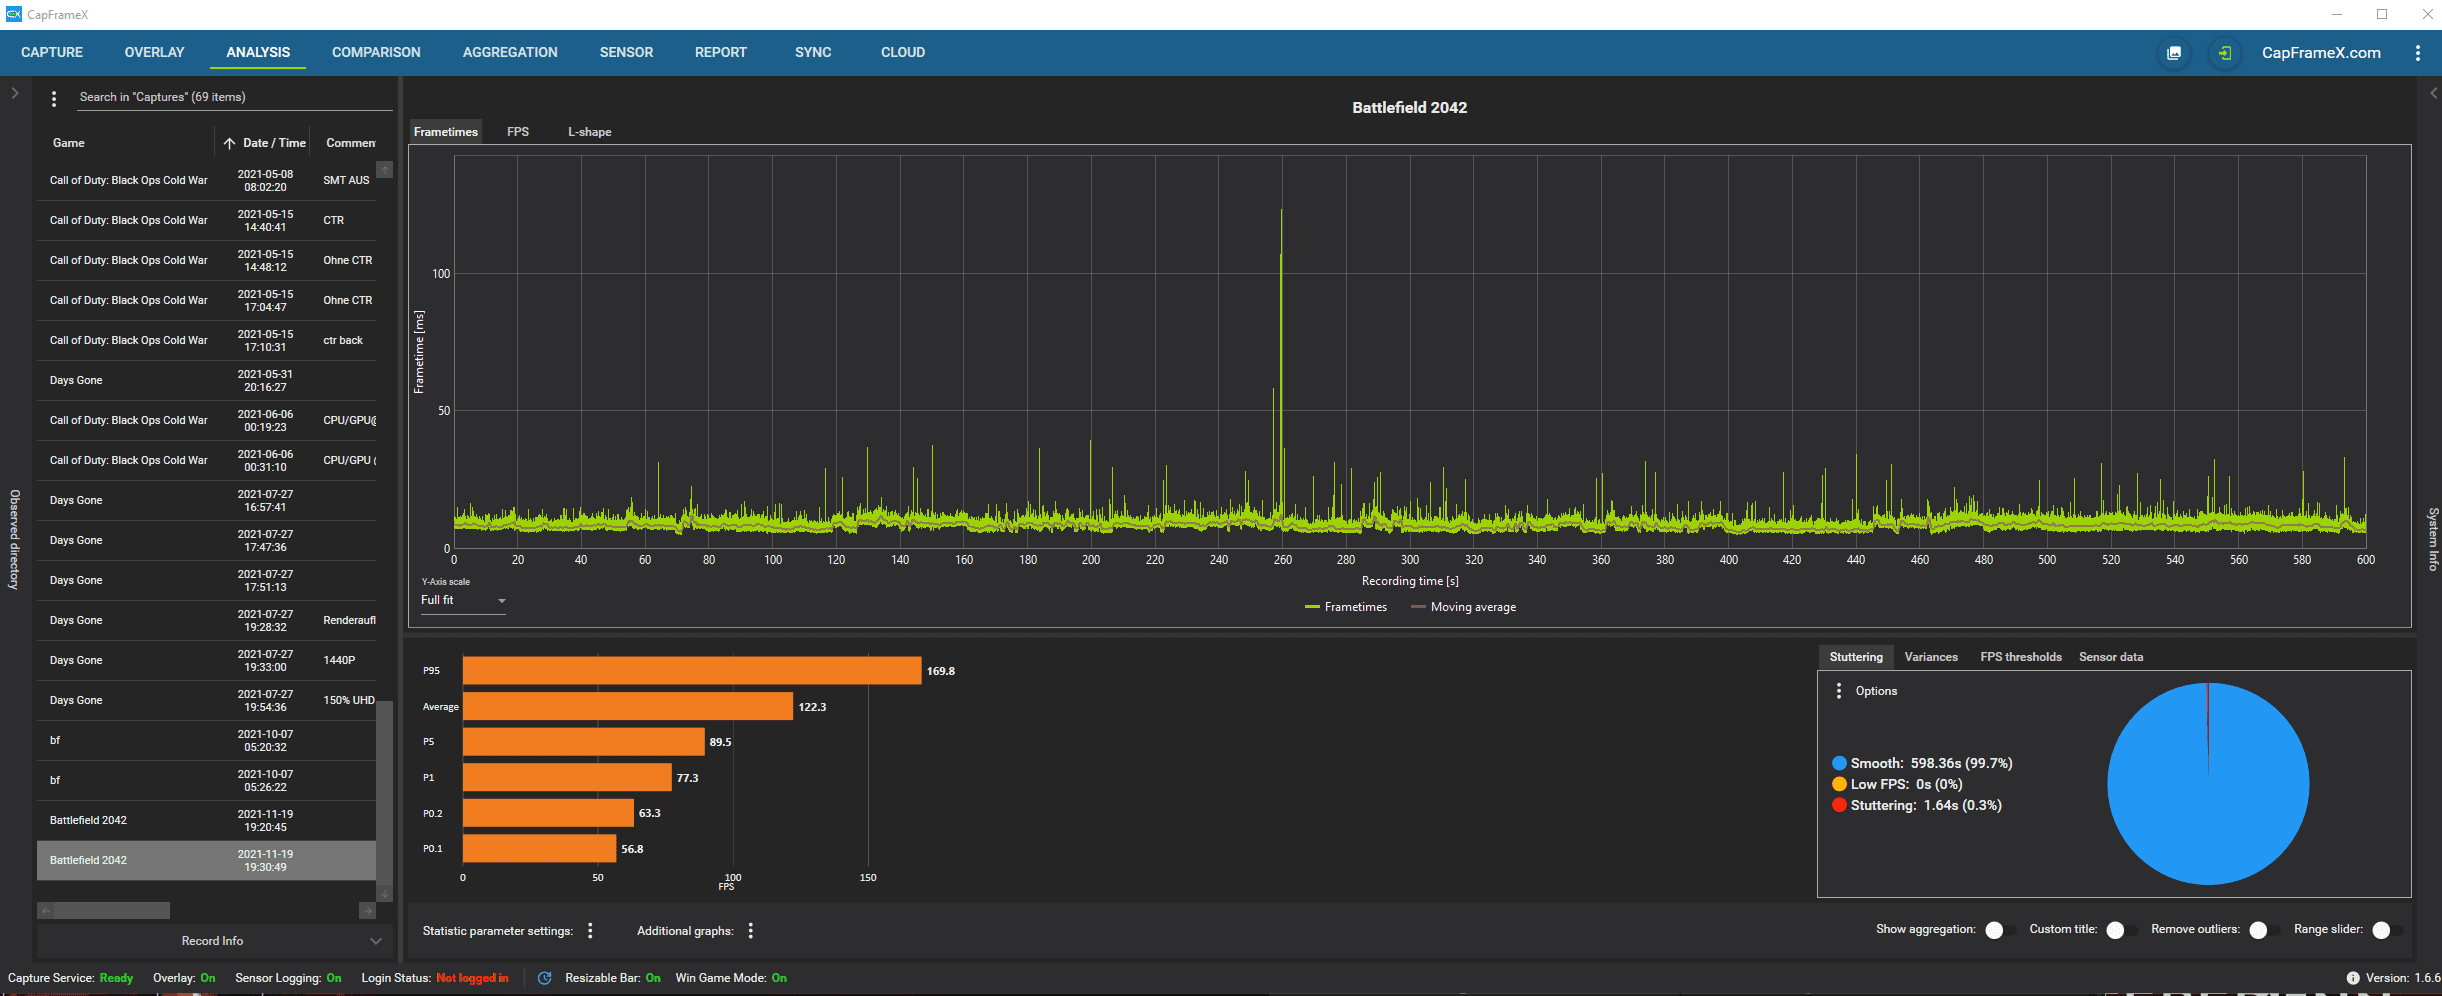
Task: Open the REPORT tab
Action: 721,53
